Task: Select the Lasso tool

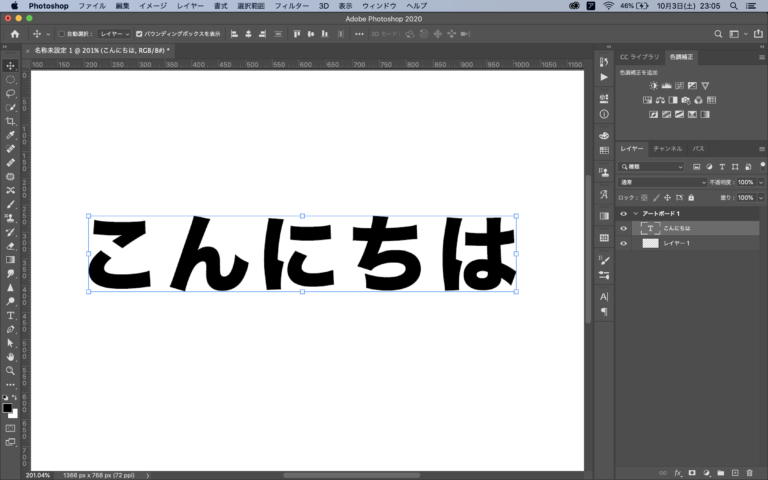Action: coord(10,93)
